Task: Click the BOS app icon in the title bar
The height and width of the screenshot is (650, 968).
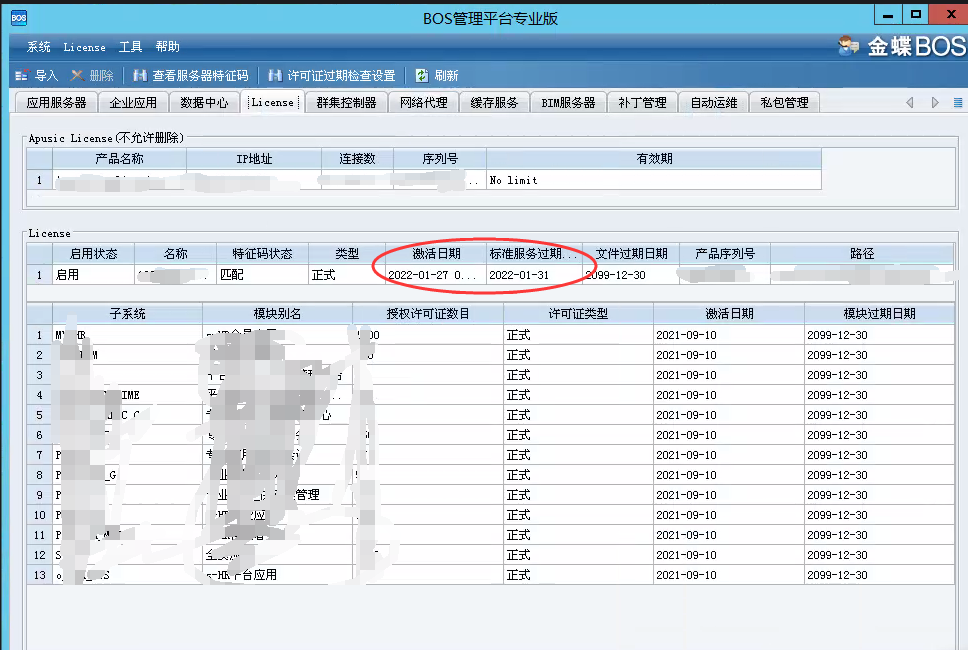Action: click(19, 18)
